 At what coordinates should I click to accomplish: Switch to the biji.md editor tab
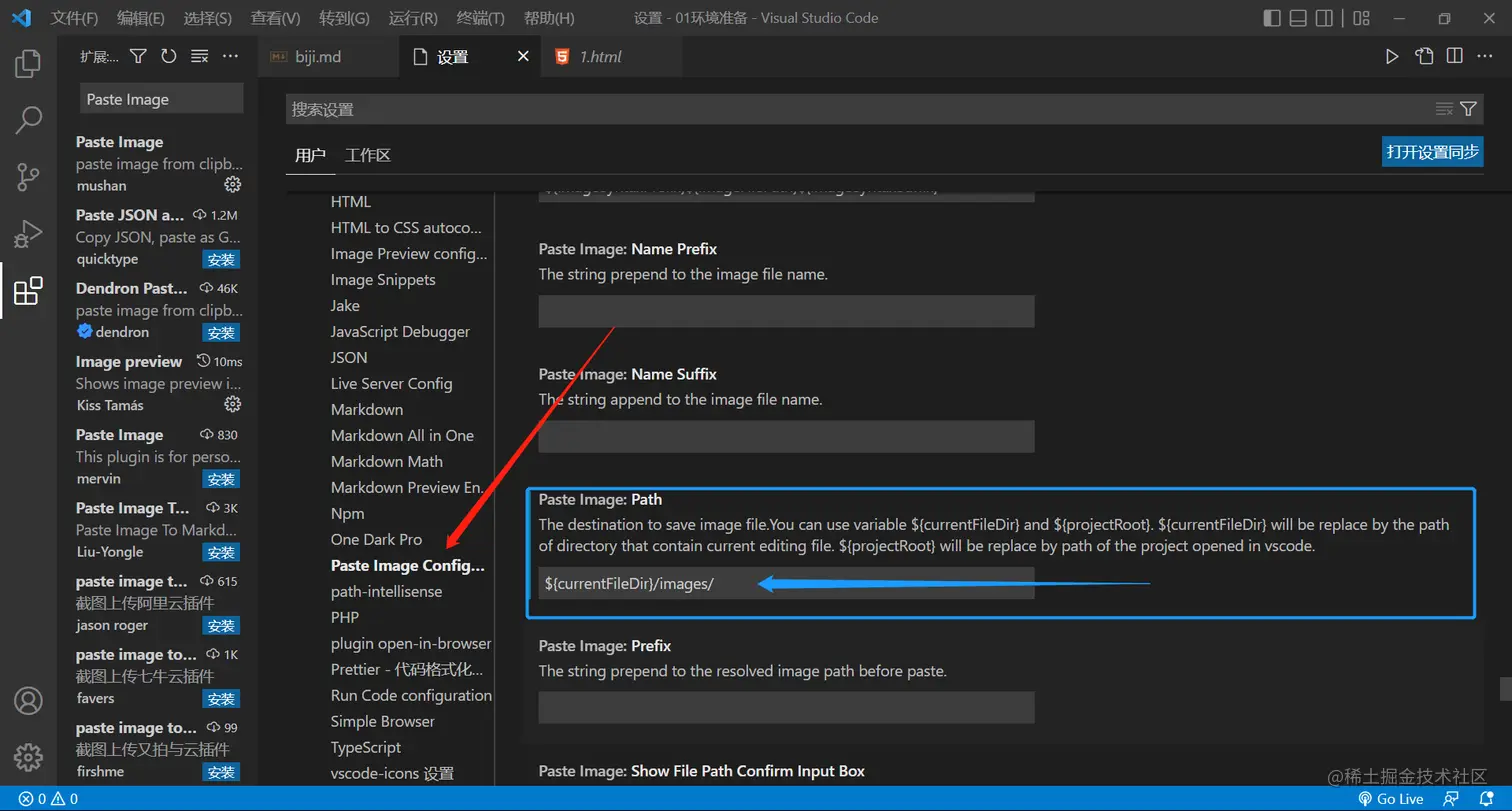pyautogui.click(x=328, y=57)
